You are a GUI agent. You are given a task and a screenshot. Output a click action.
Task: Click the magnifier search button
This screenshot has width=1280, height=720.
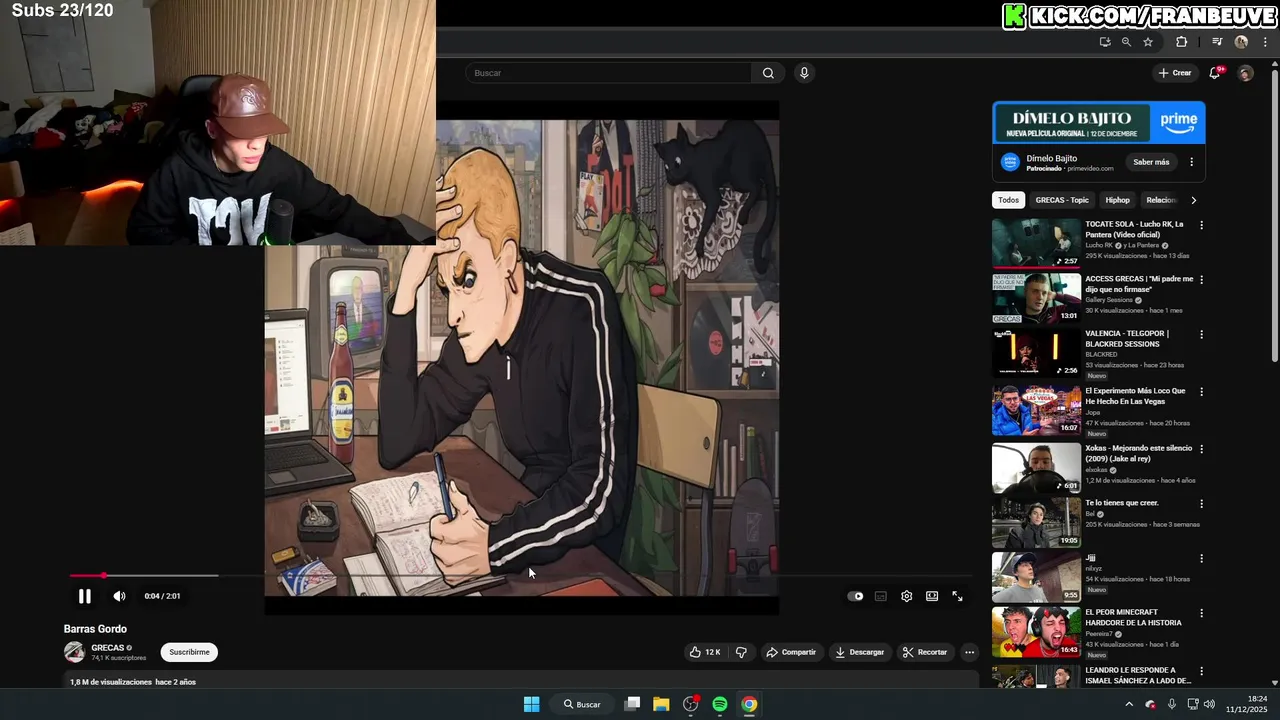point(768,73)
